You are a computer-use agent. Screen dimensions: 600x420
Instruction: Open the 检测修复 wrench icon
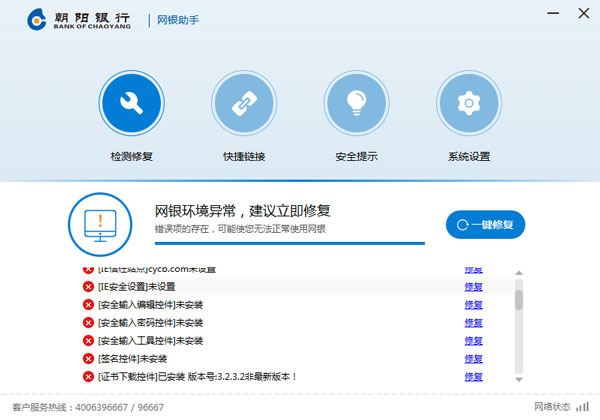point(132,103)
